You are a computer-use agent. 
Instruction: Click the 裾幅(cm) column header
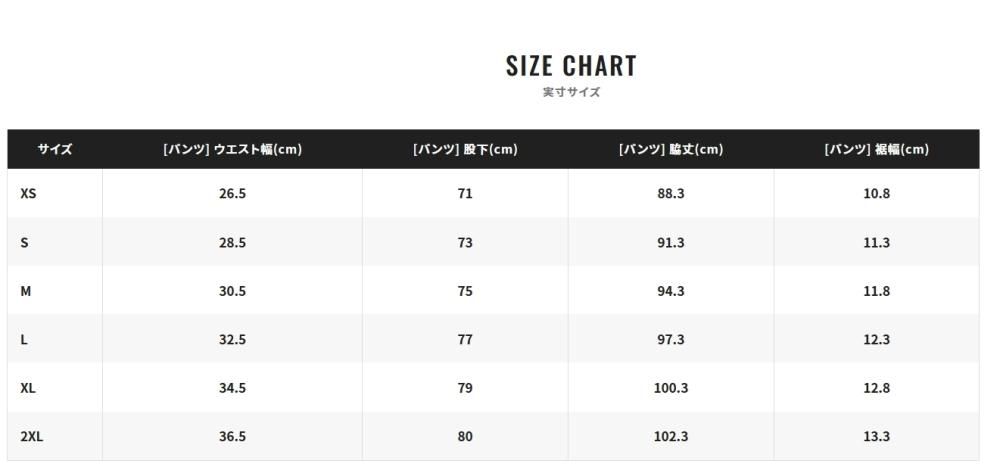click(x=877, y=150)
